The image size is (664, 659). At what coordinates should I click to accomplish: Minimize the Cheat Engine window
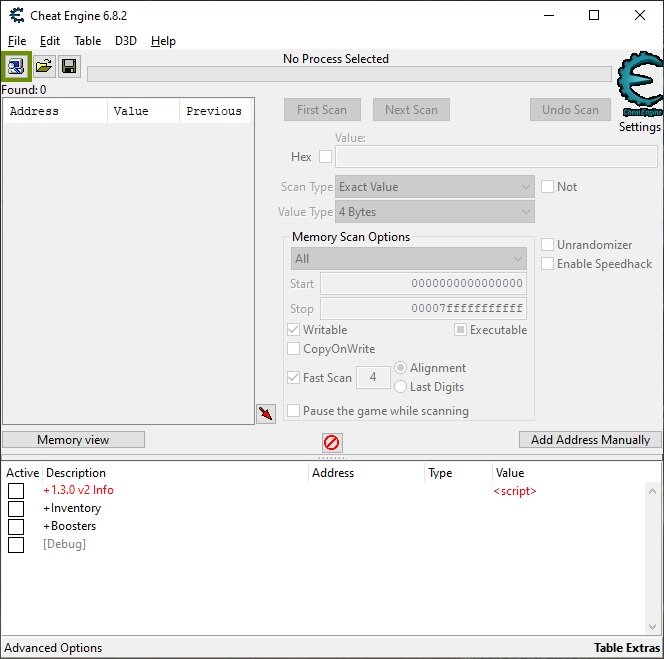pyautogui.click(x=549, y=15)
